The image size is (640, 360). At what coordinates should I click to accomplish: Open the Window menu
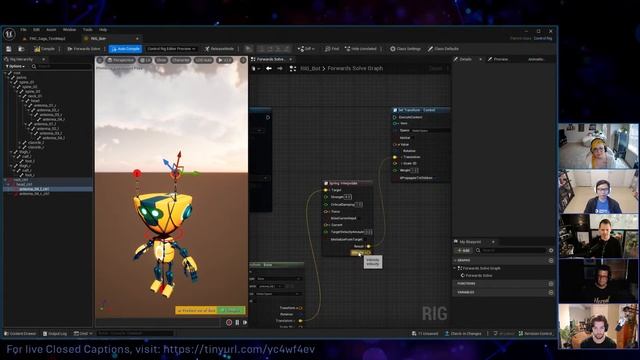(69, 30)
